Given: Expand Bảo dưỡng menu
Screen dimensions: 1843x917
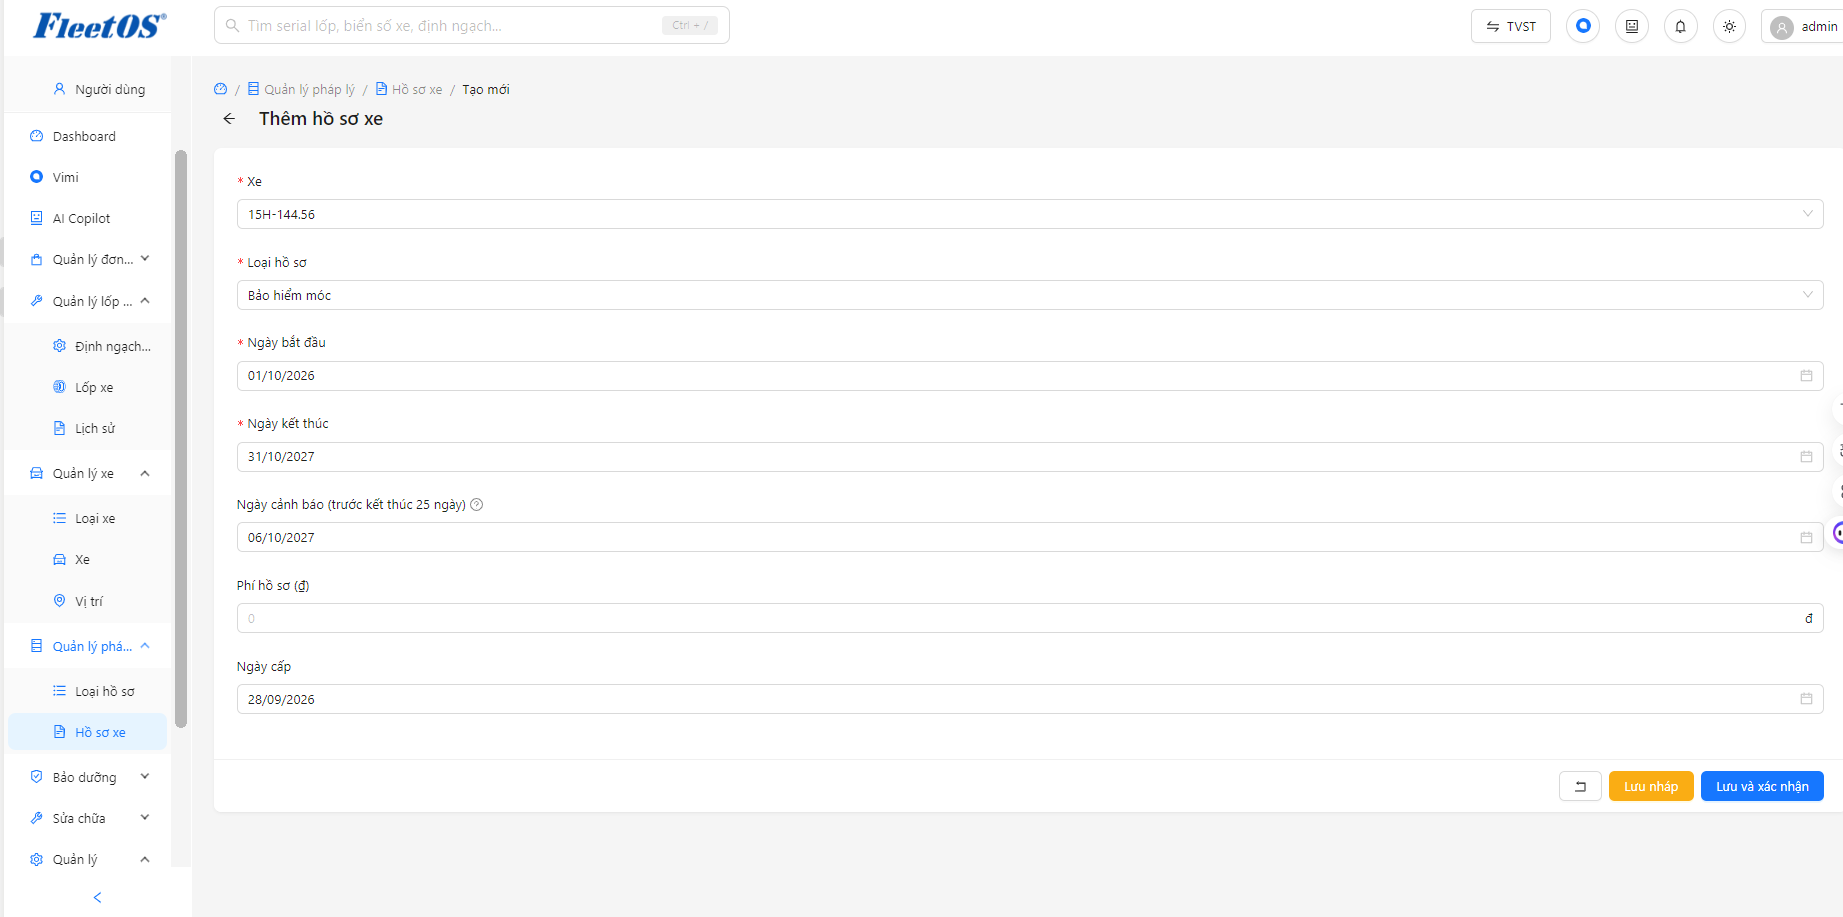Looking at the screenshot, I should pos(90,777).
